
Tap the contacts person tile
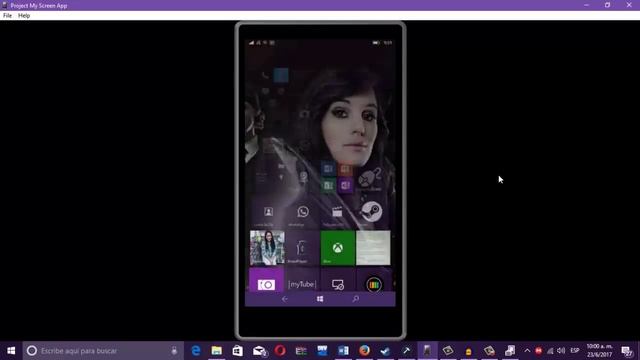tap(268, 213)
